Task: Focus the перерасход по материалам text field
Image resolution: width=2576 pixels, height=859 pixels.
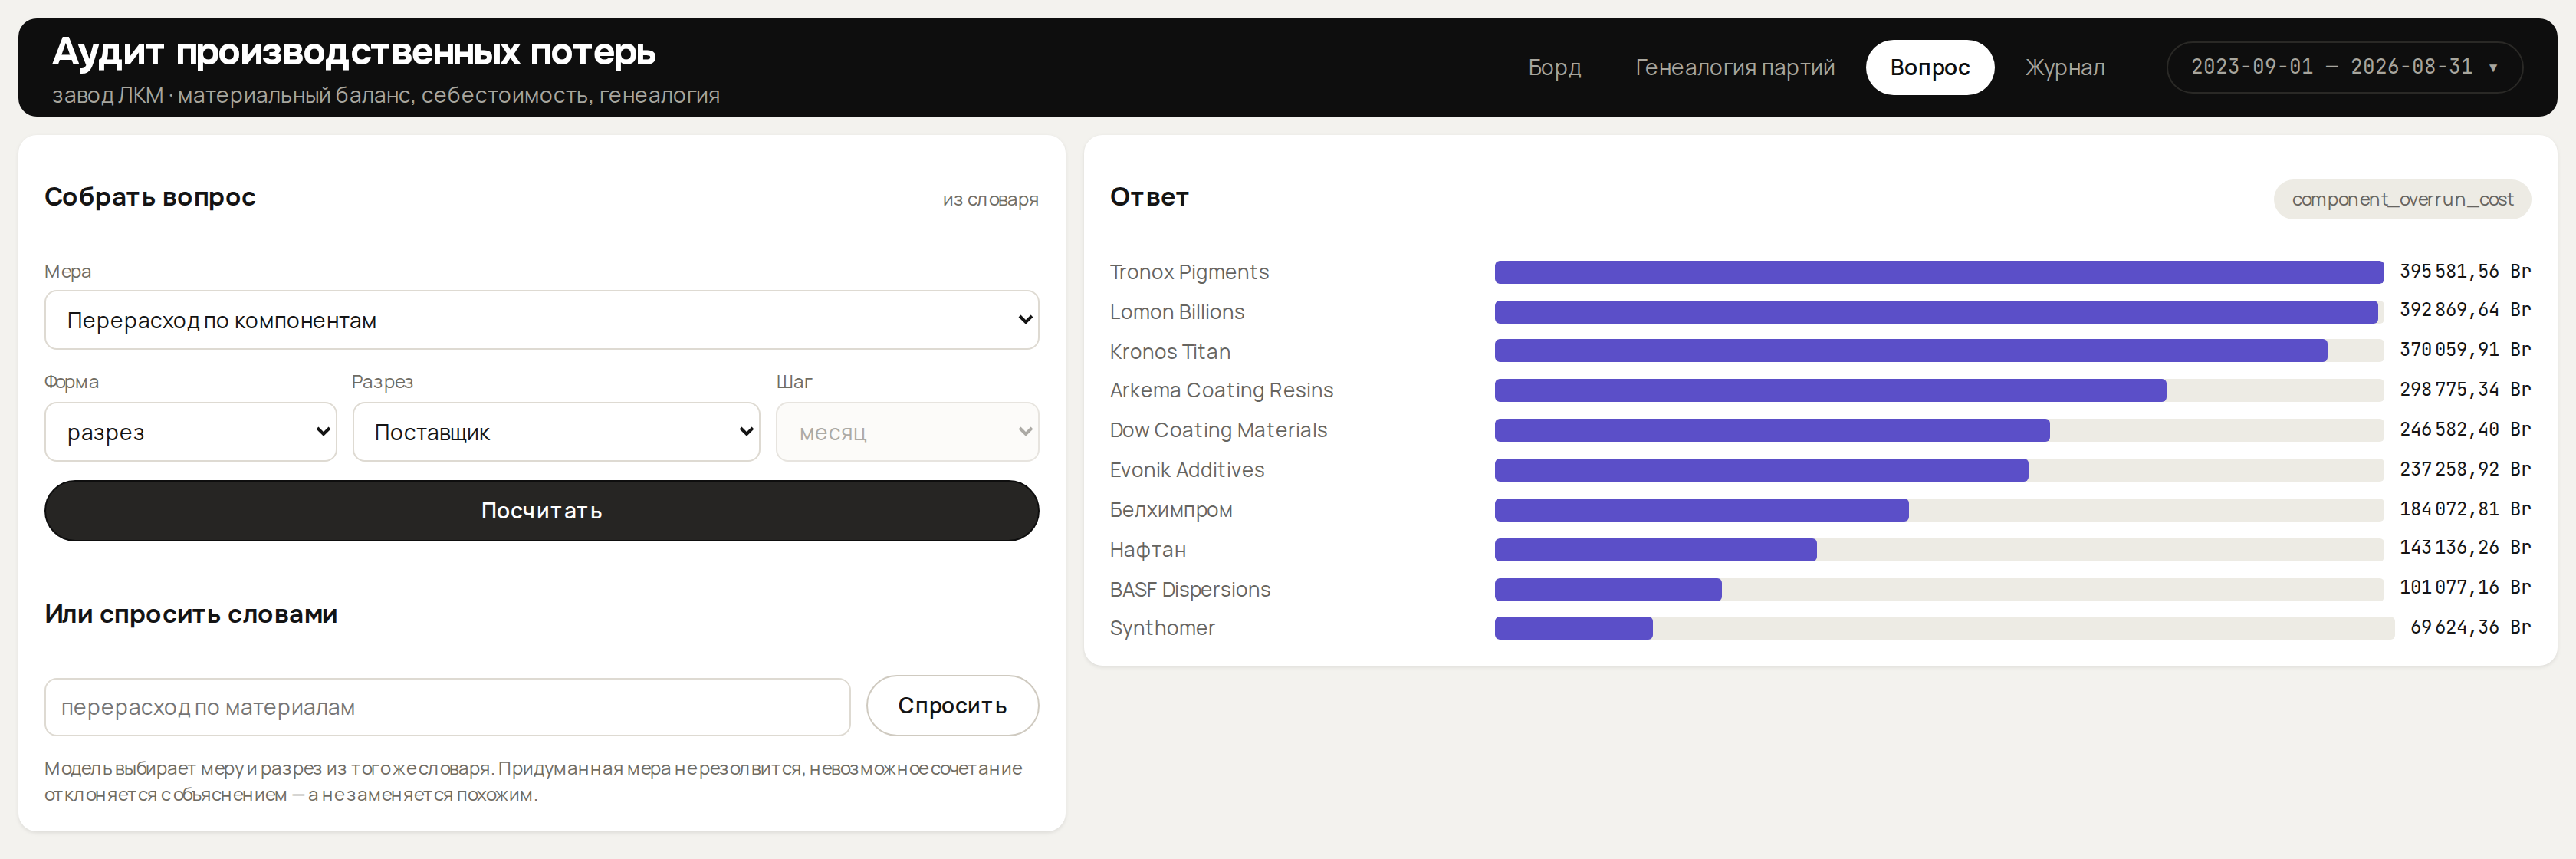Action: (x=447, y=707)
